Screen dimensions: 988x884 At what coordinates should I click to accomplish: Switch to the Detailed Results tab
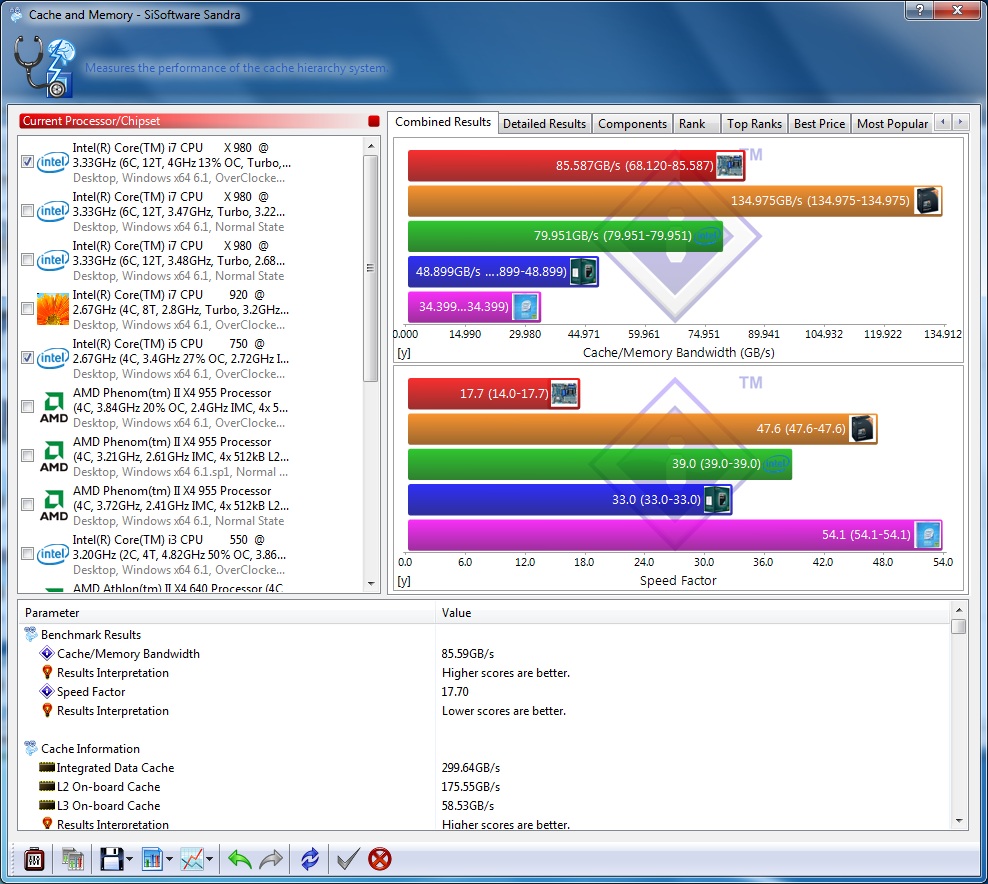coord(544,123)
